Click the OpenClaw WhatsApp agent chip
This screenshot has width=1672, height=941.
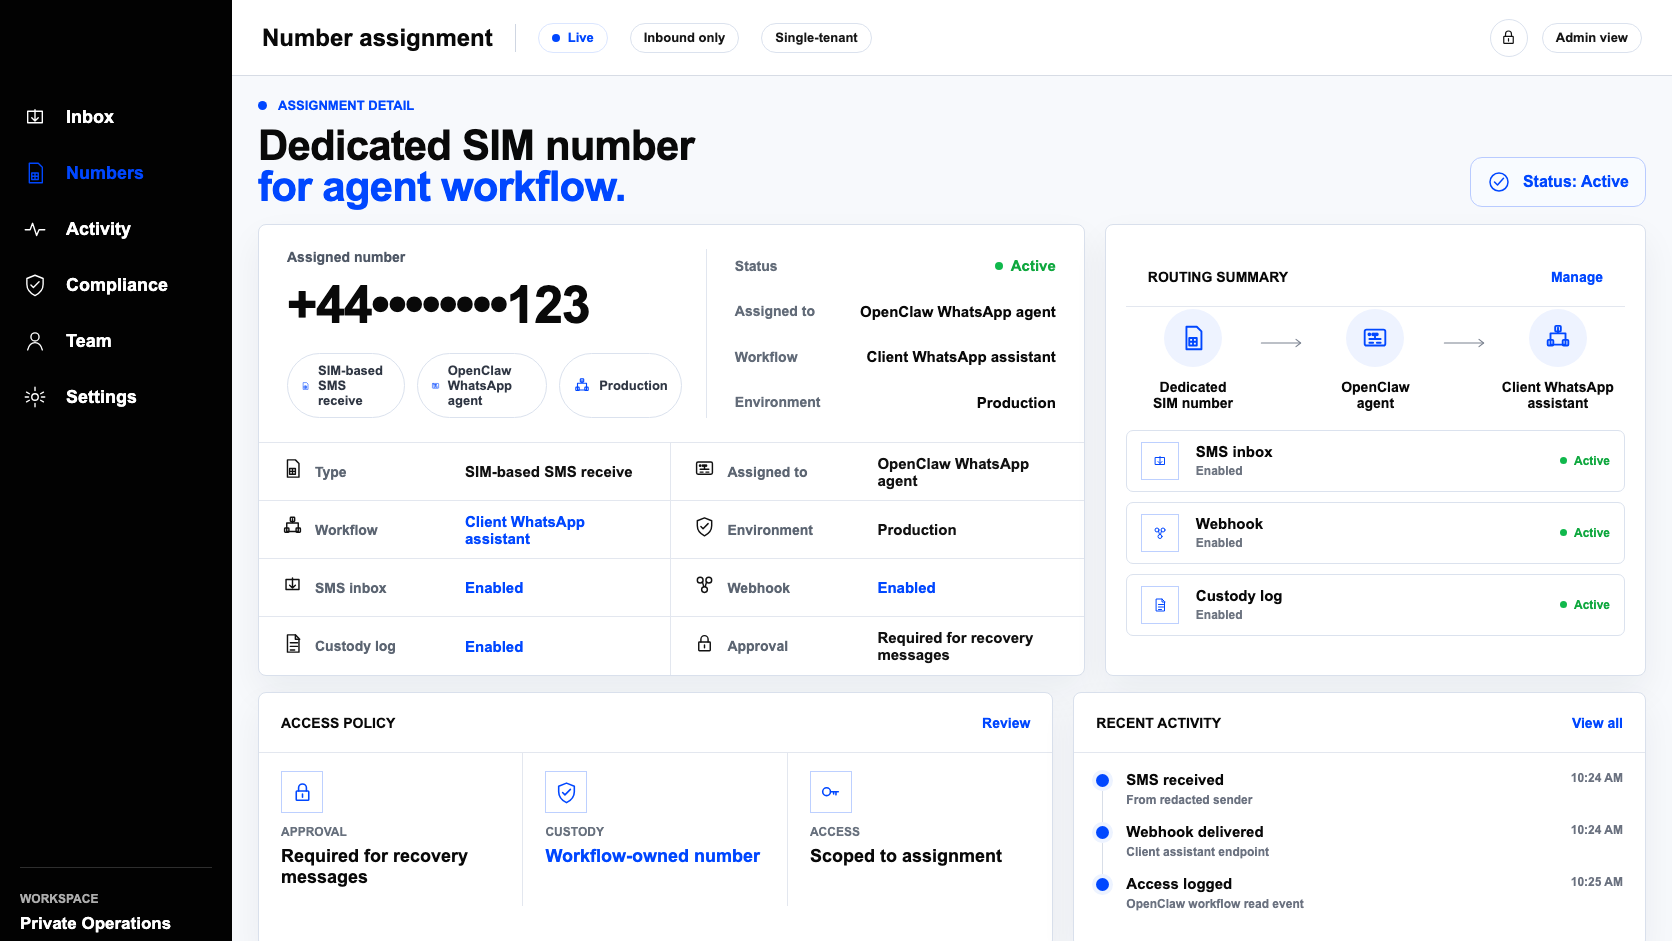tap(482, 386)
